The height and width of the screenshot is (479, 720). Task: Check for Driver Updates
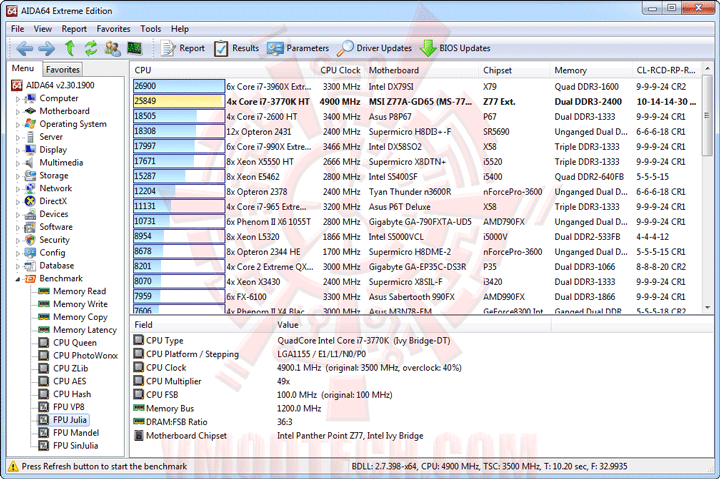click(374, 48)
